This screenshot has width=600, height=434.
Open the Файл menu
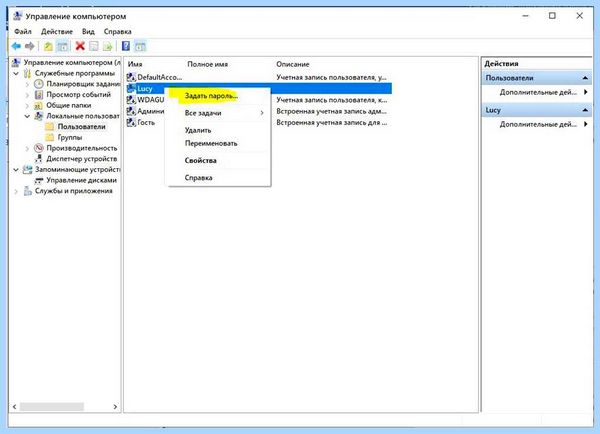pos(23,31)
